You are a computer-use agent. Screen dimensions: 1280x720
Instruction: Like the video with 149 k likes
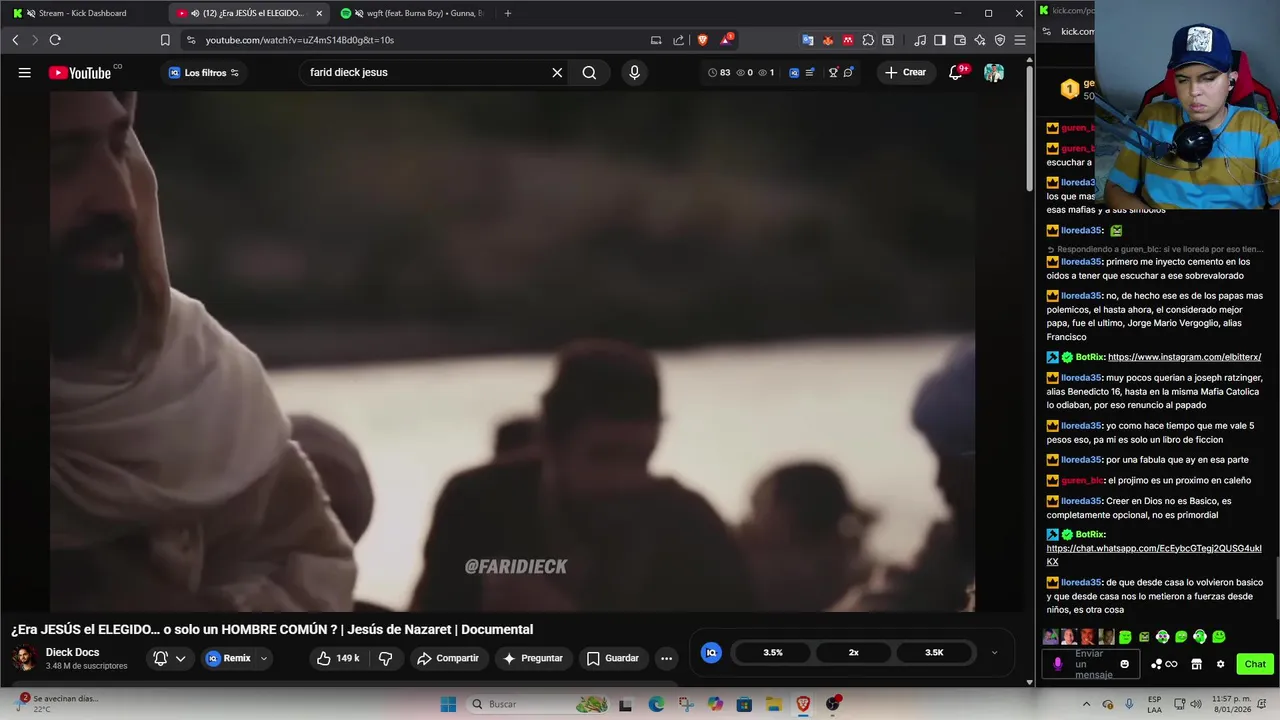337,658
